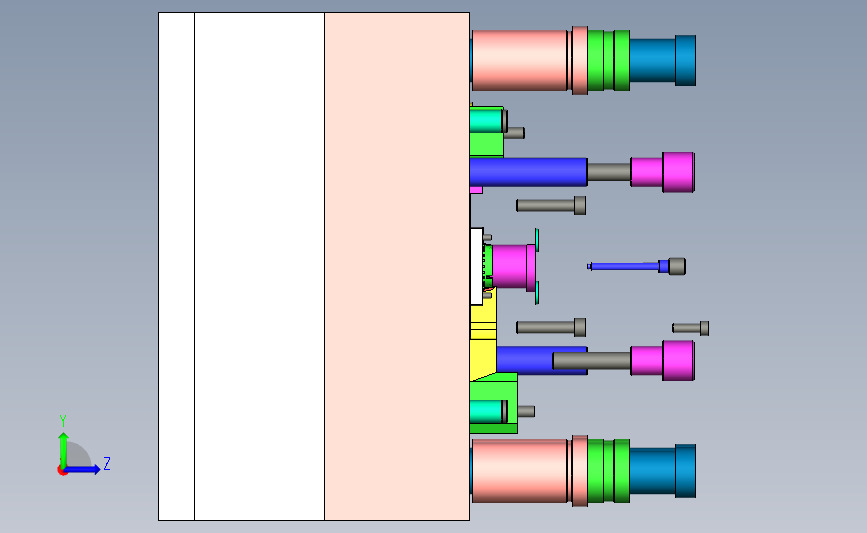
Task: Pick the gray head of the thin blue pin
Action: (x=677, y=266)
